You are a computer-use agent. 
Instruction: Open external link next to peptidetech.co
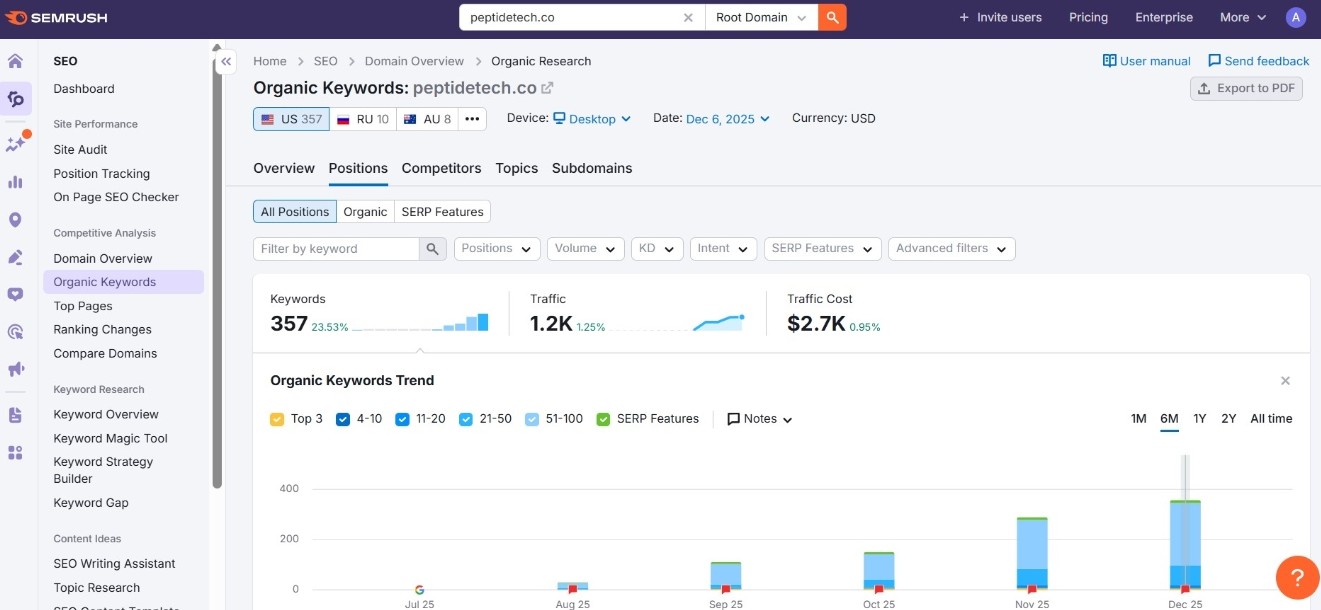coord(547,88)
